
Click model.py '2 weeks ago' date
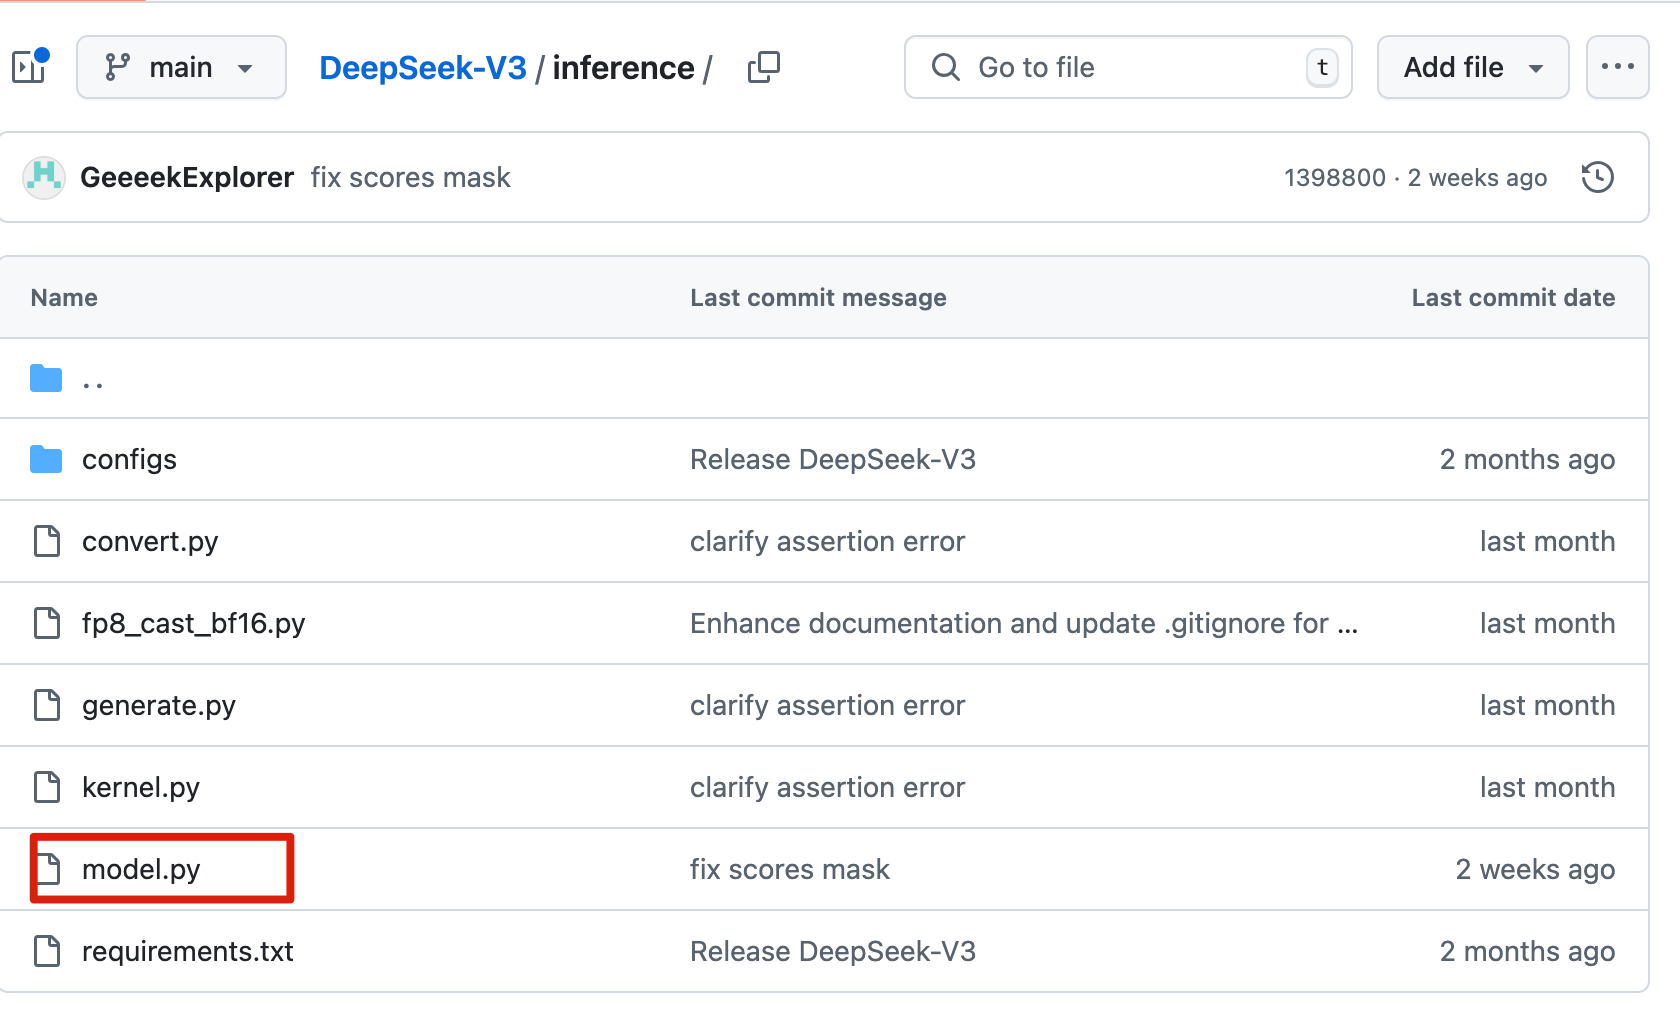[1535, 869]
